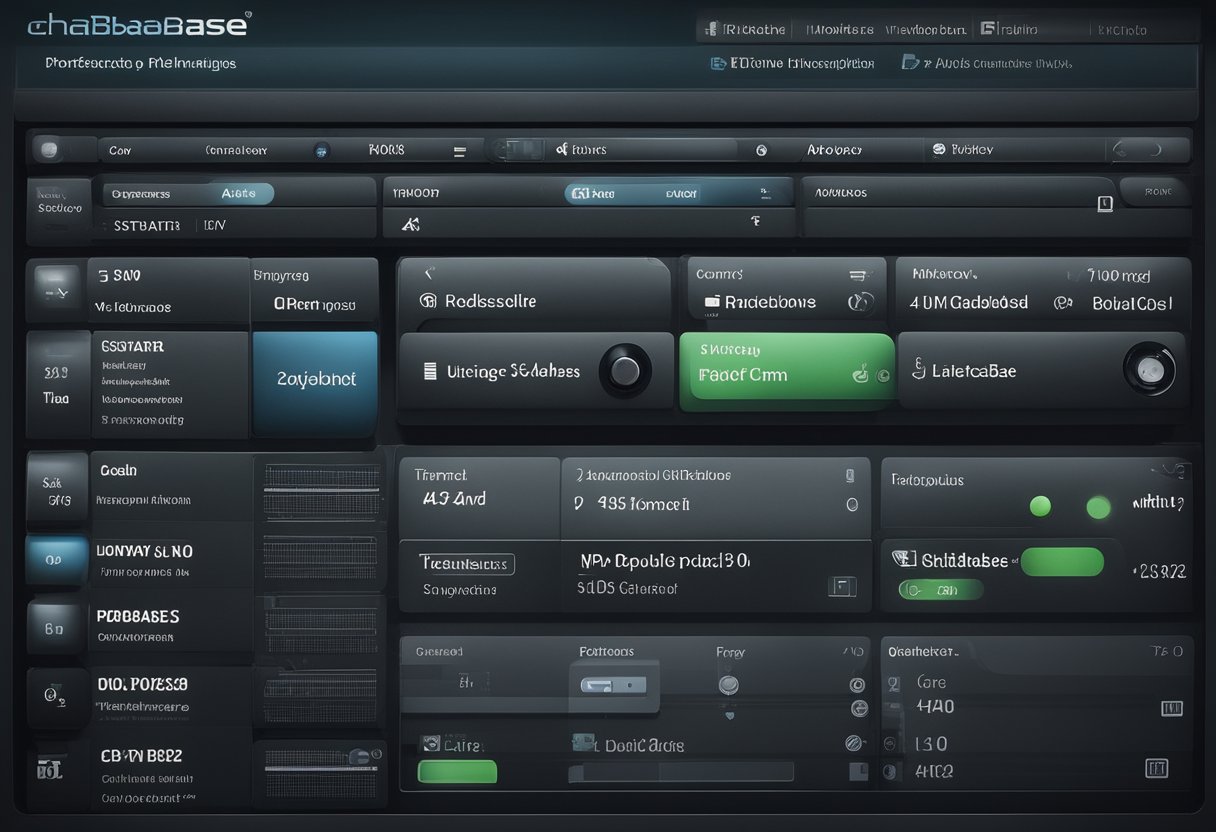Click the round dial in the LafetcaBae panel

1148,369
